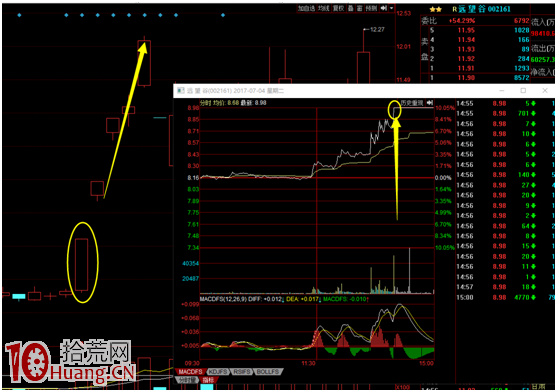557x392 pixels.
Task: Toggle the 均线 moving average button
Action: (323, 8)
